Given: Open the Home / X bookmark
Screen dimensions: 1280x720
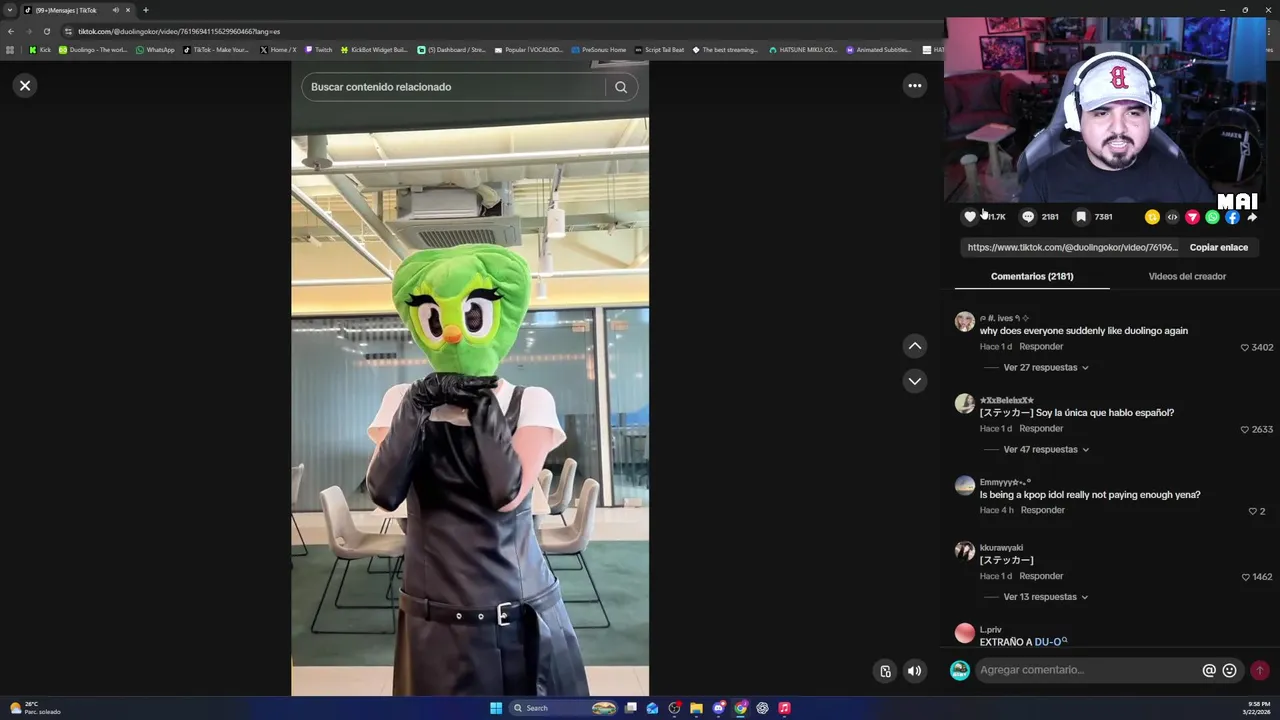Looking at the screenshot, I should pos(278,50).
